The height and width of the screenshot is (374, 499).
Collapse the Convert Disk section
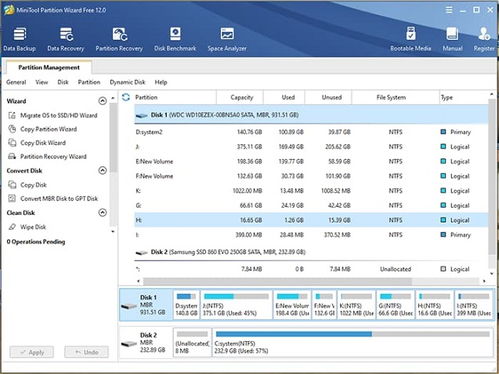click(x=103, y=170)
